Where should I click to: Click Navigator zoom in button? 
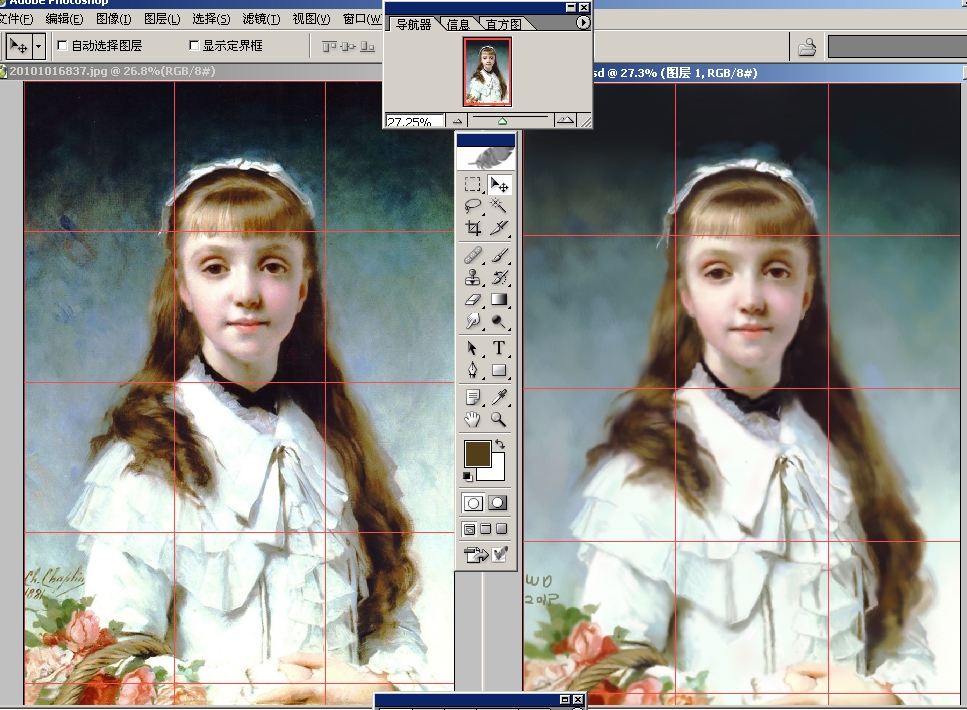click(565, 120)
